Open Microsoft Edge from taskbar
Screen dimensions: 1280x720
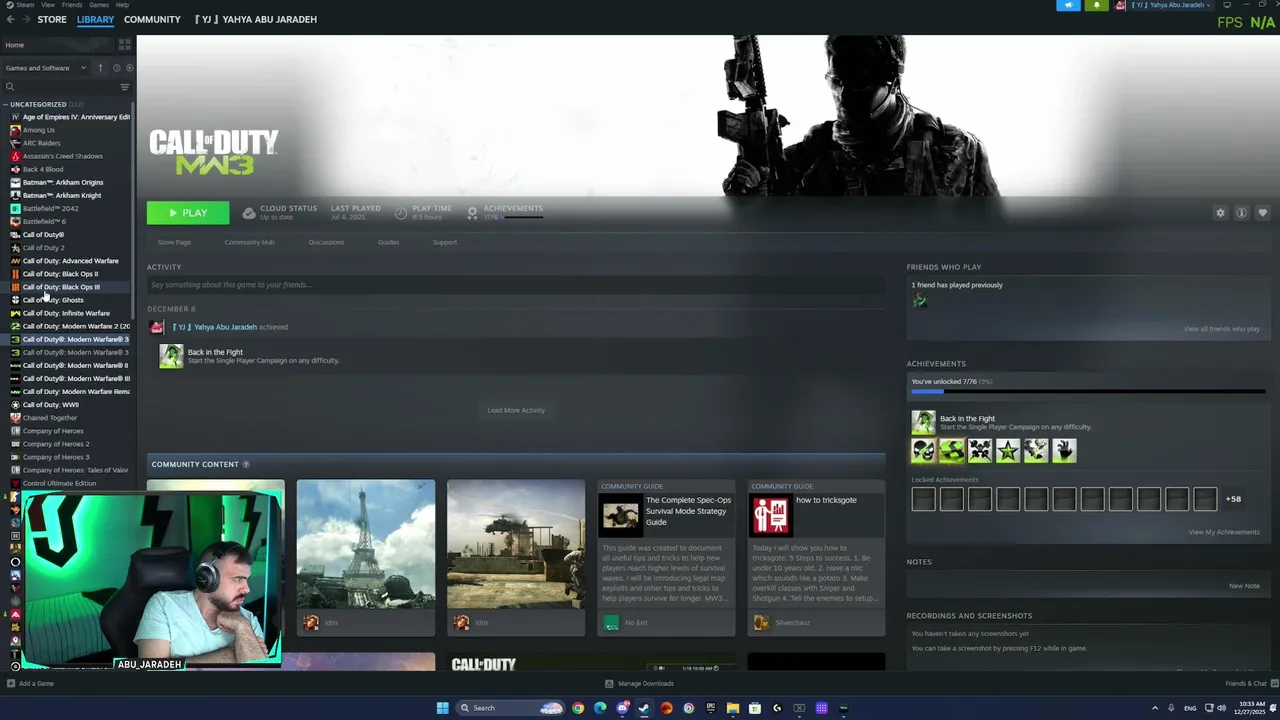(600, 708)
